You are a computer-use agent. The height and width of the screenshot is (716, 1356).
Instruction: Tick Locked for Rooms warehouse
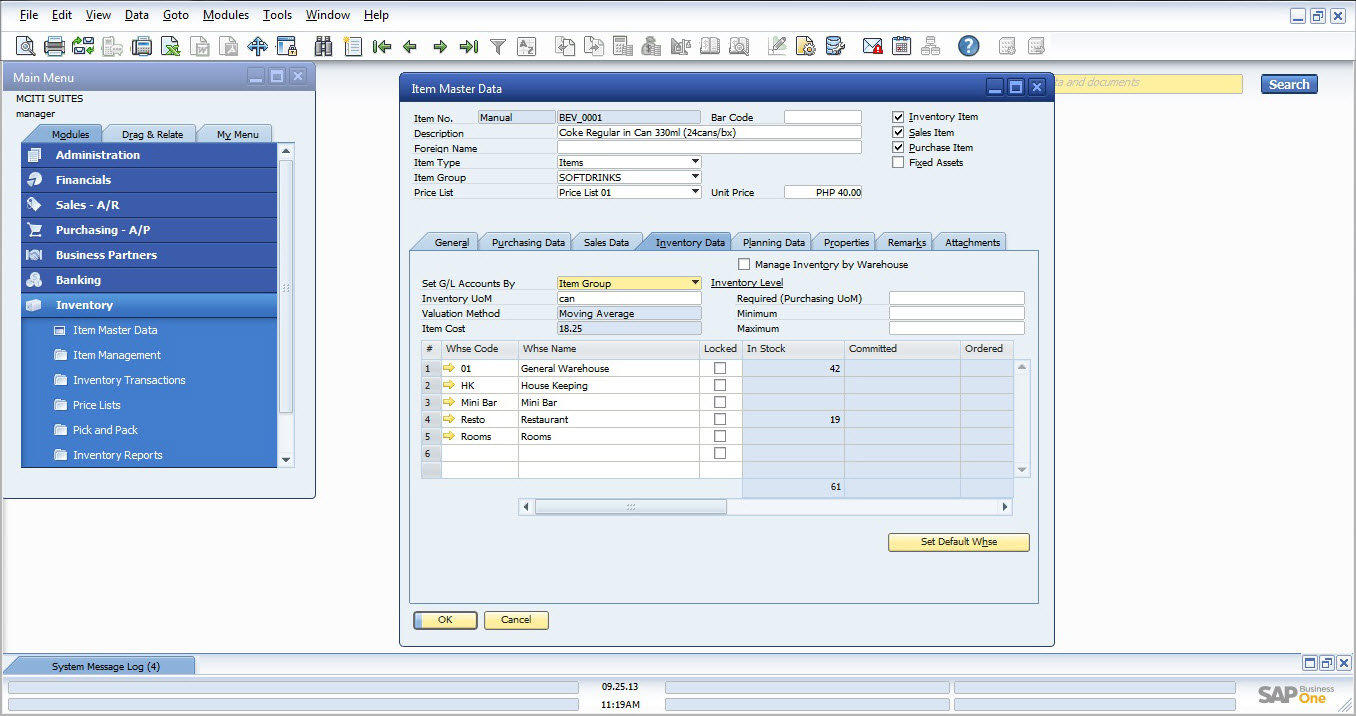[x=720, y=436]
